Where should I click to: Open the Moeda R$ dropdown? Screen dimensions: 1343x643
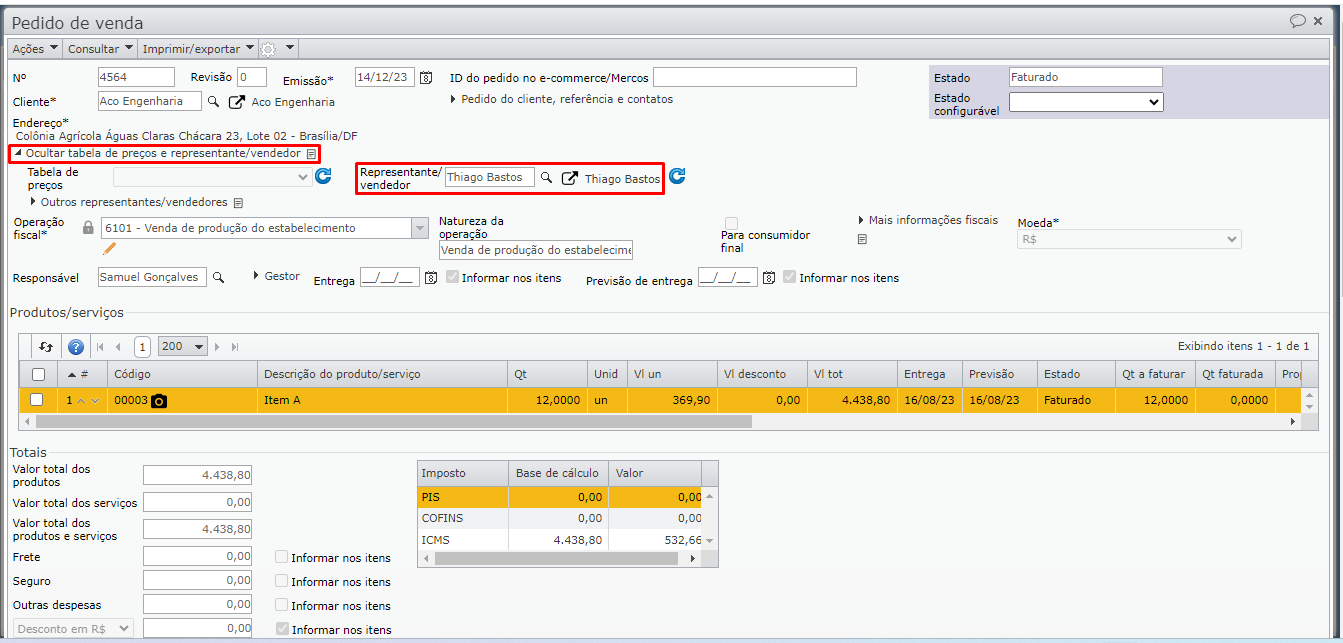1129,239
